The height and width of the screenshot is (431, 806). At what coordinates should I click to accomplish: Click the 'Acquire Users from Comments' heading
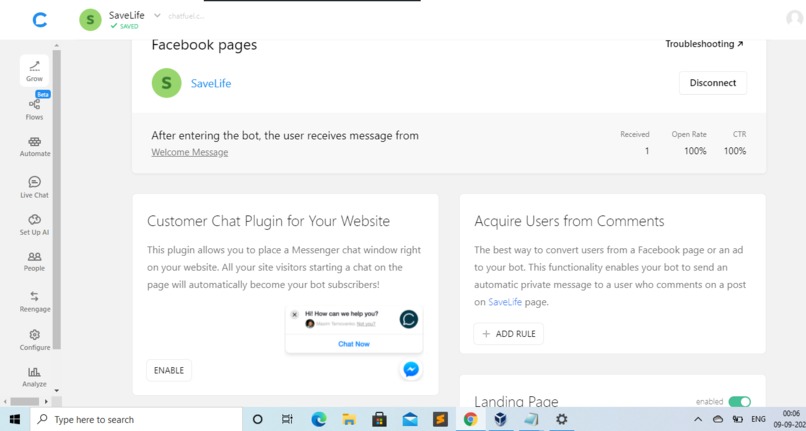(569, 221)
